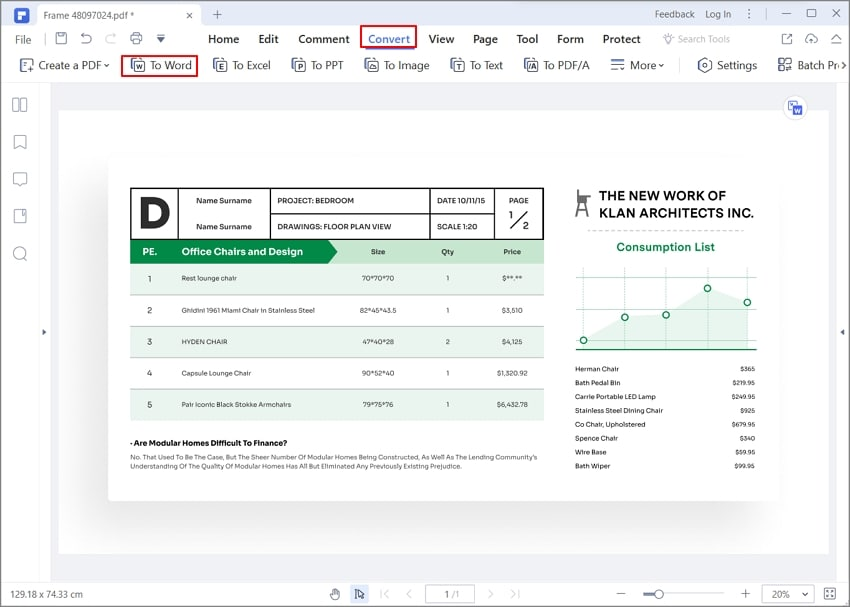Switch to the Convert ribbon tab
Image resolution: width=850 pixels, height=607 pixels.
click(x=388, y=39)
